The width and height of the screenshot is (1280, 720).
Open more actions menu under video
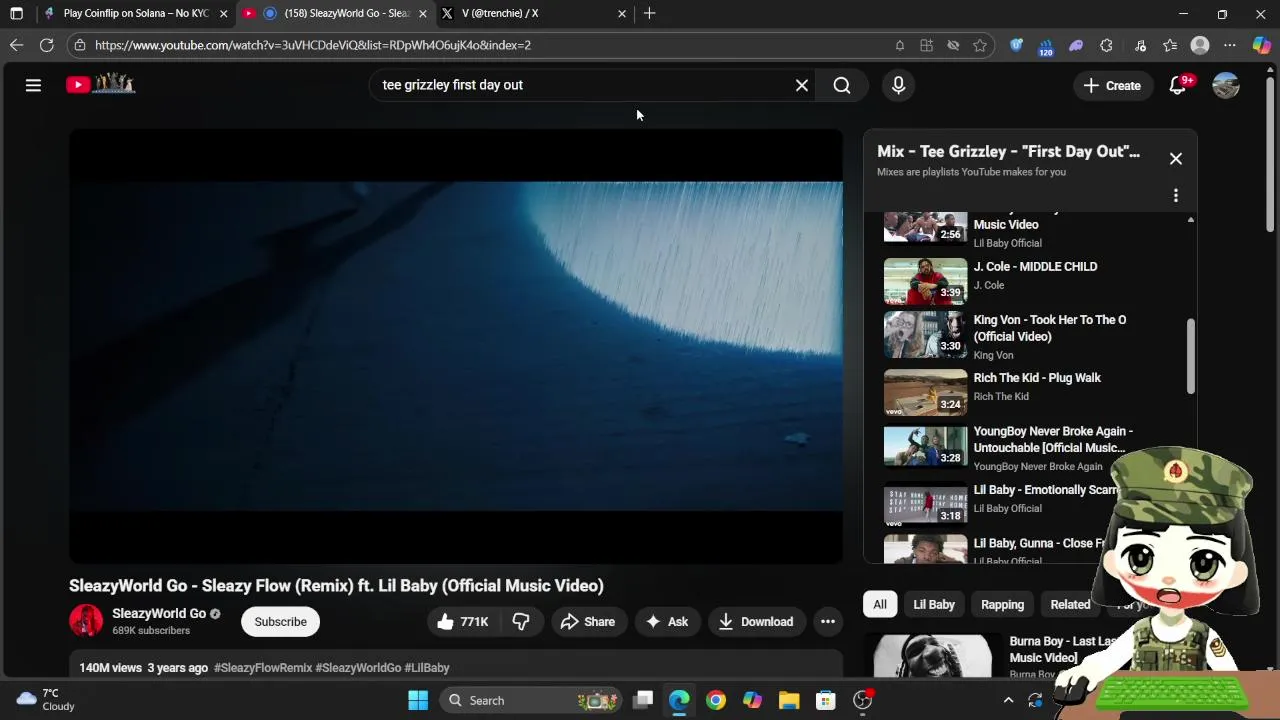[827, 621]
